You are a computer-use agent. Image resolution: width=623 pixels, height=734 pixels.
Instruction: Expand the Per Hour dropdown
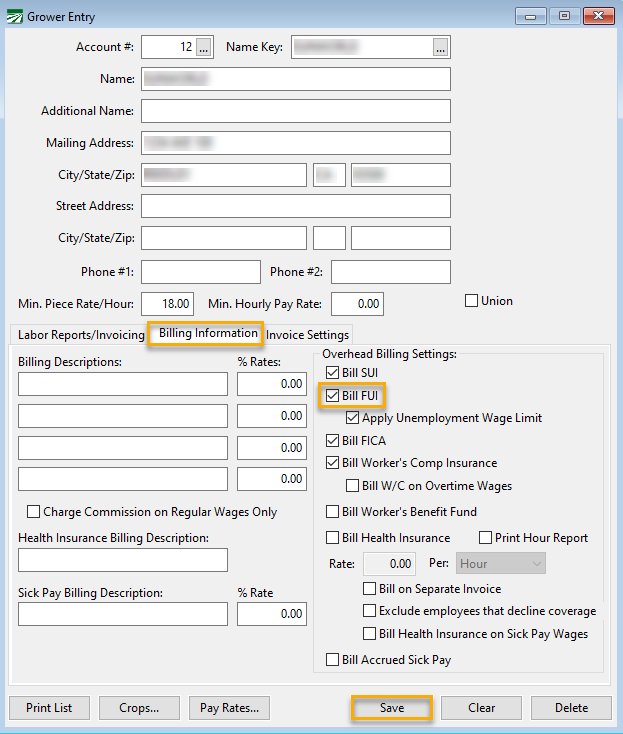tap(501, 564)
